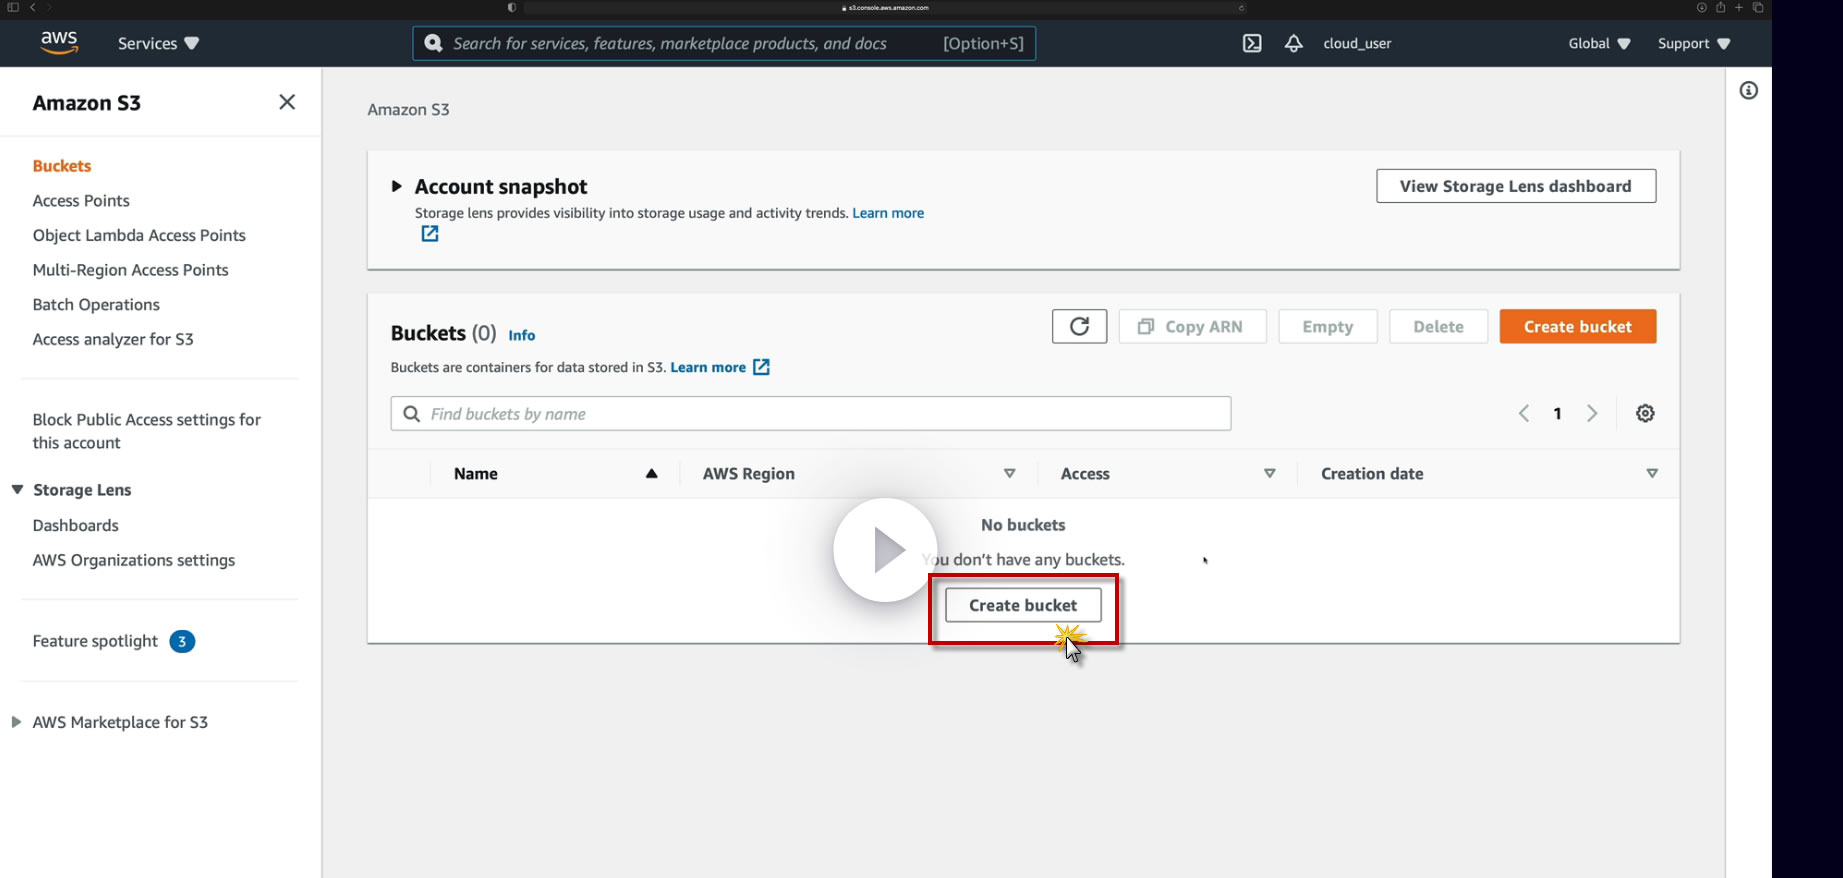
Task: Focus the AWS services search field
Action: (724, 43)
